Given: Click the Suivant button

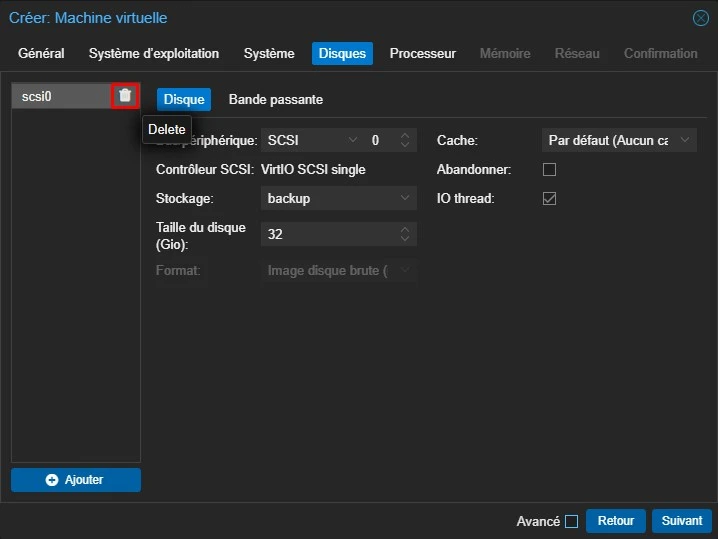Looking at the screenshot, I should (x=681, y=521).
